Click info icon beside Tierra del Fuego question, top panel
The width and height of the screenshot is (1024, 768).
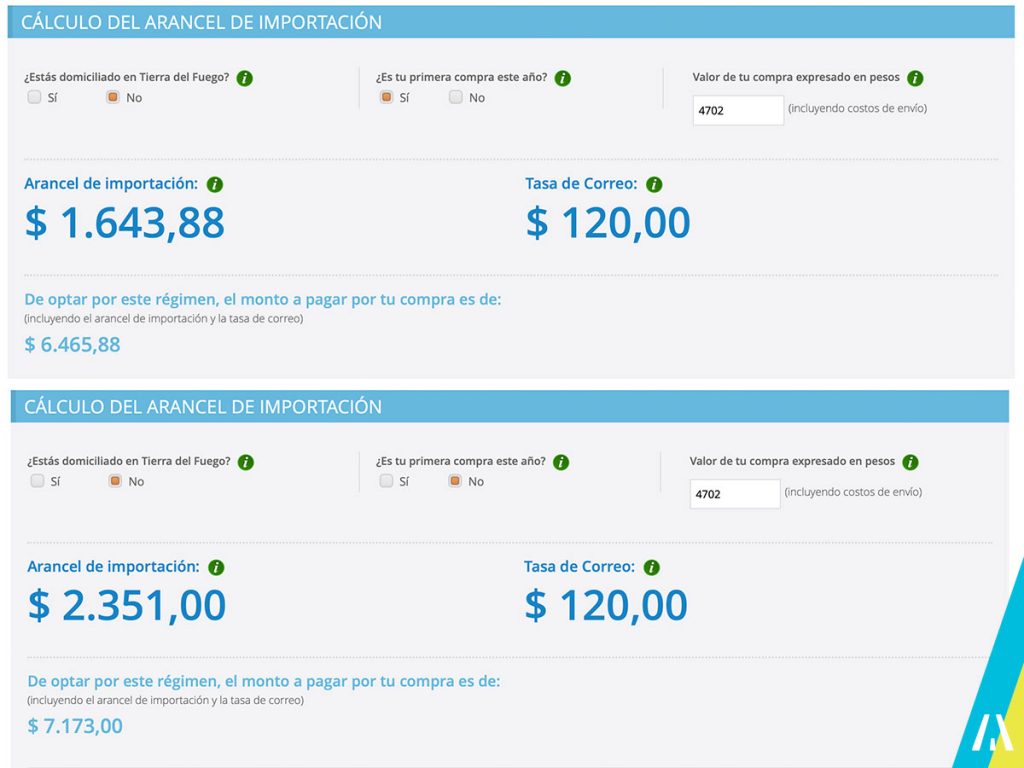(x=245, y=78)
